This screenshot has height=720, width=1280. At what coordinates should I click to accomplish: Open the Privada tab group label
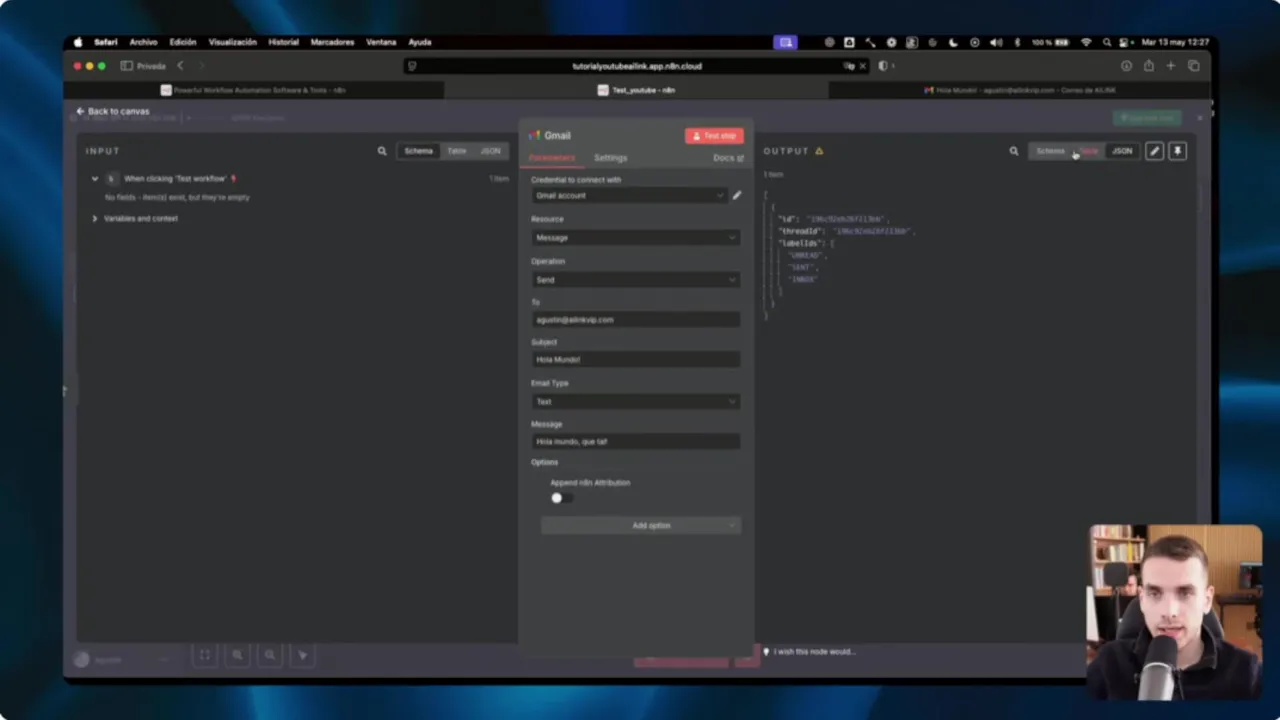151,66
